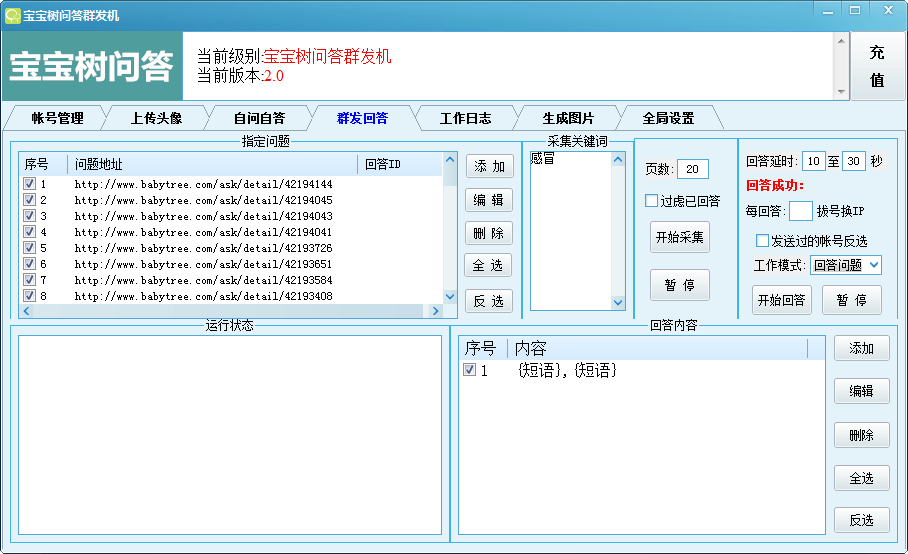Go to the 工作日志 tab
The height and width of the screenshot is (554, 908).
click(465, 118)
